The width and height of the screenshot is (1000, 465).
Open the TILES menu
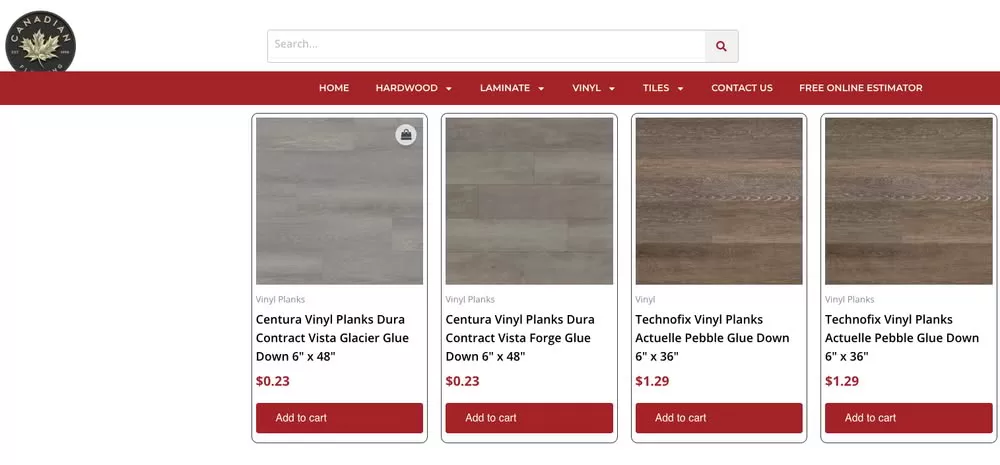click(656, 88)
